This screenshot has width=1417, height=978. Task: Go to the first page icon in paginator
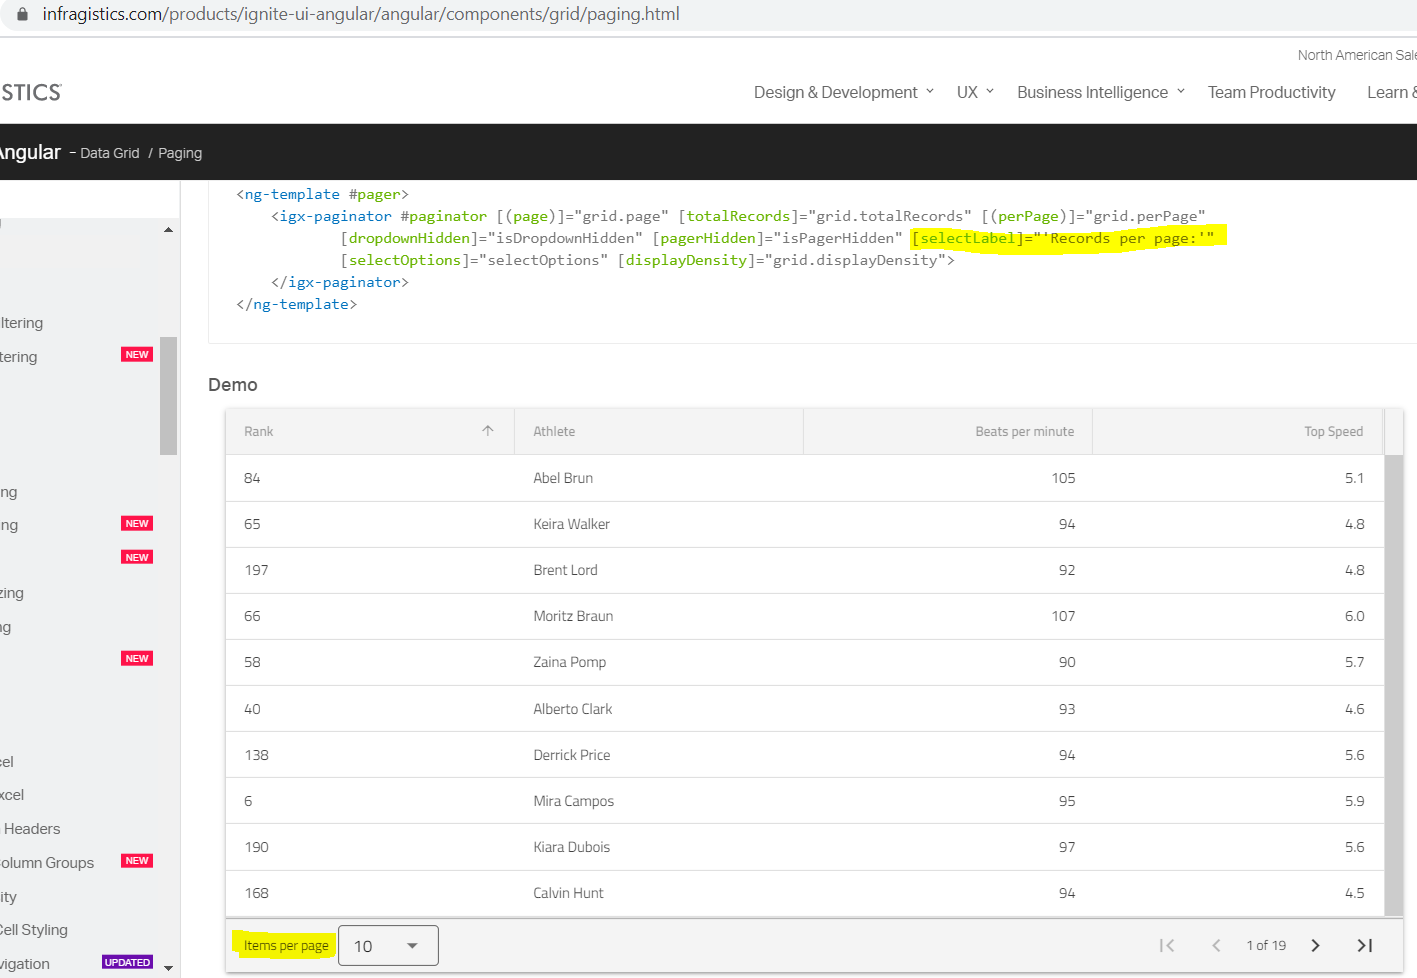[x=1166, y=945]
